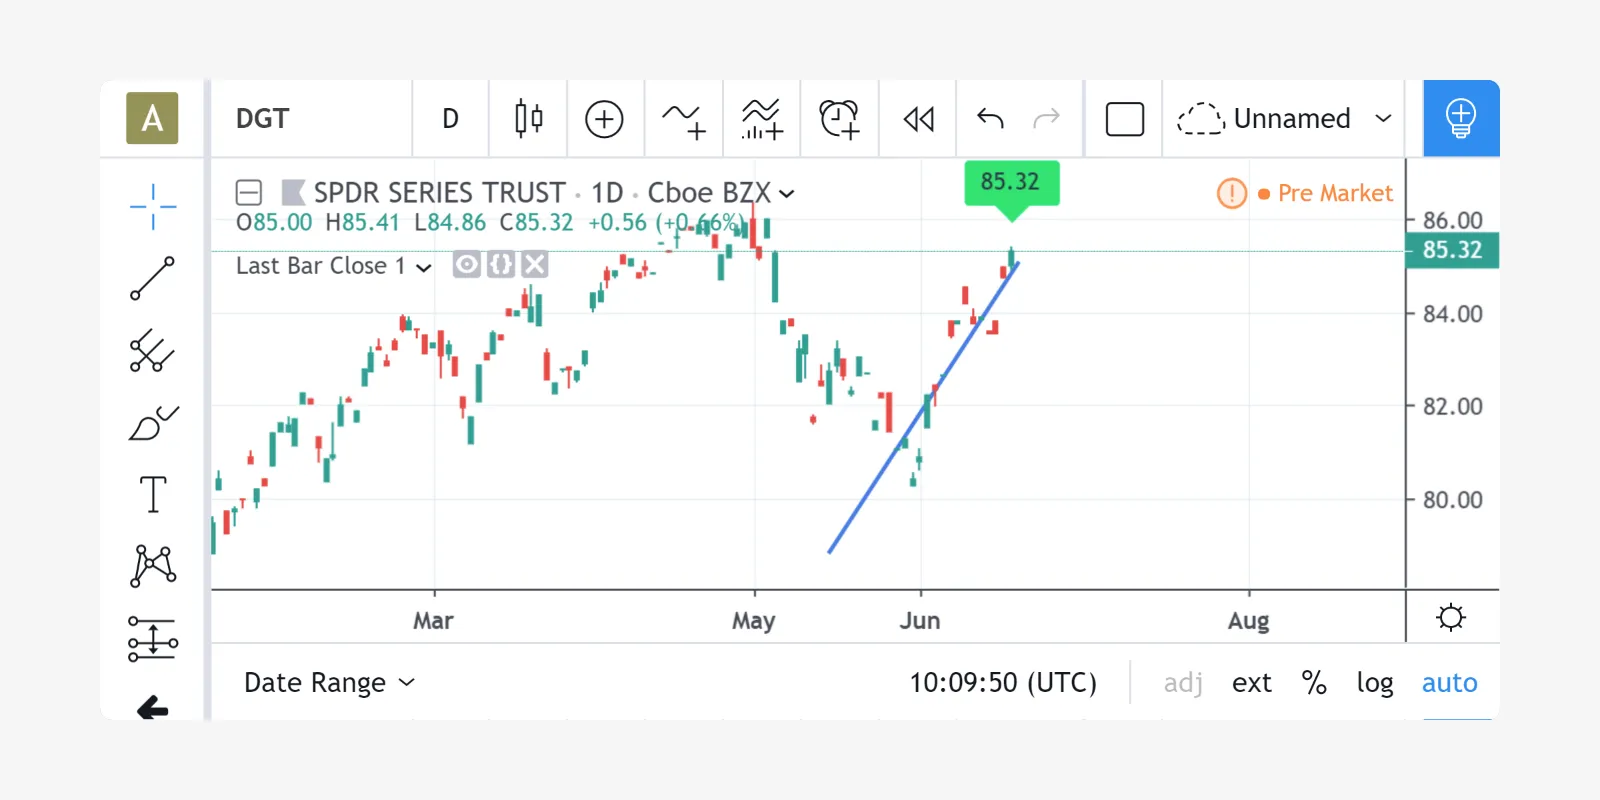Undo the last chart action

tap(990, 119)
